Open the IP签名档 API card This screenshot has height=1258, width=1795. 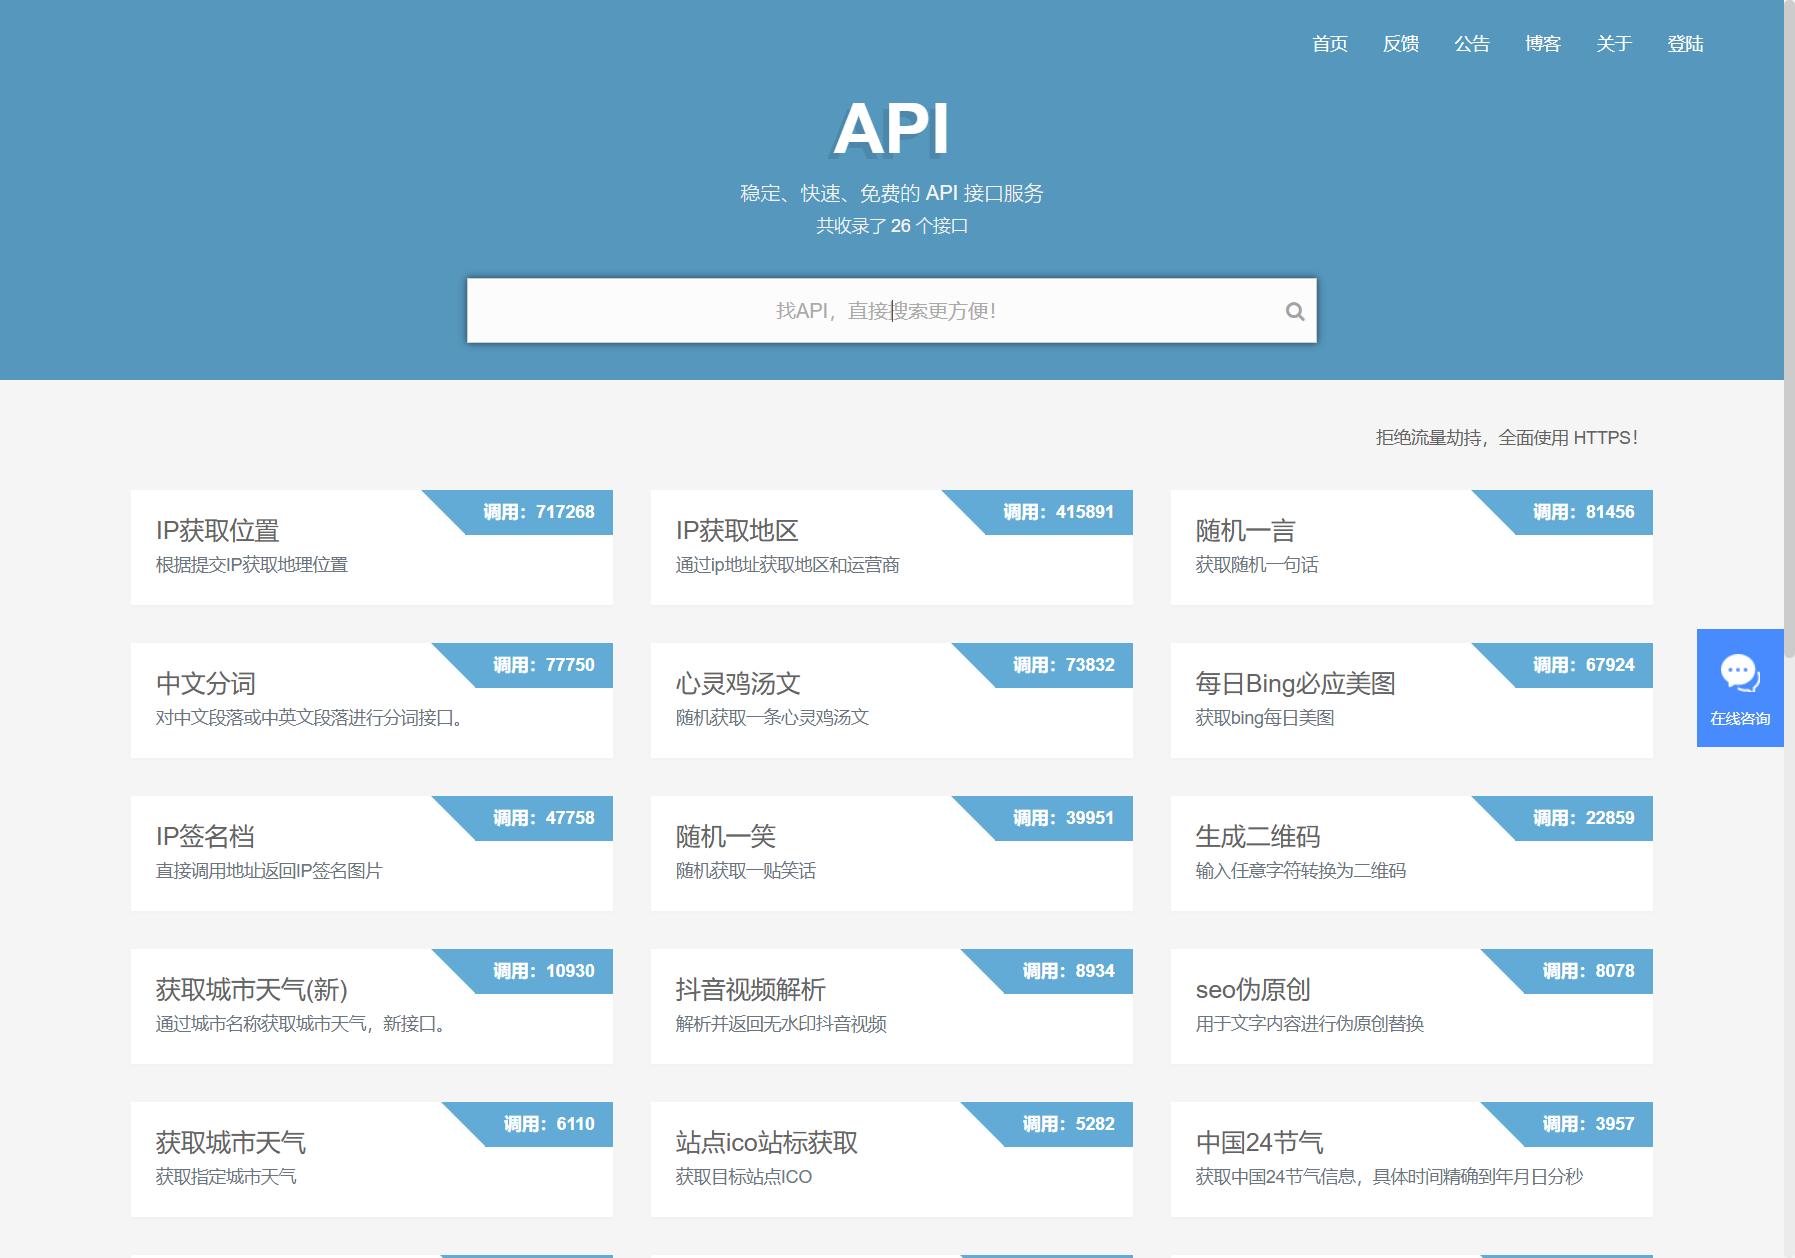[x=372, y=853]
